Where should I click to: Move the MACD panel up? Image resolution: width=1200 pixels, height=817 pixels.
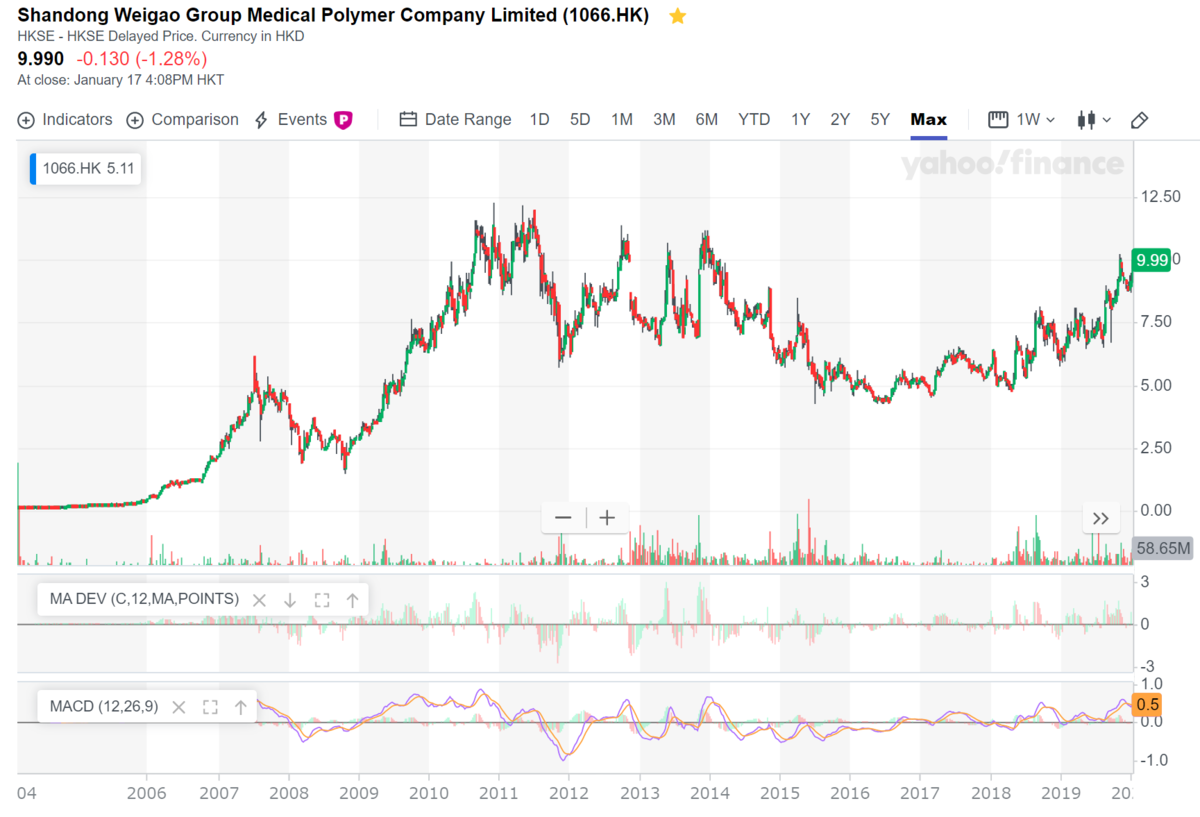point(240,707)
